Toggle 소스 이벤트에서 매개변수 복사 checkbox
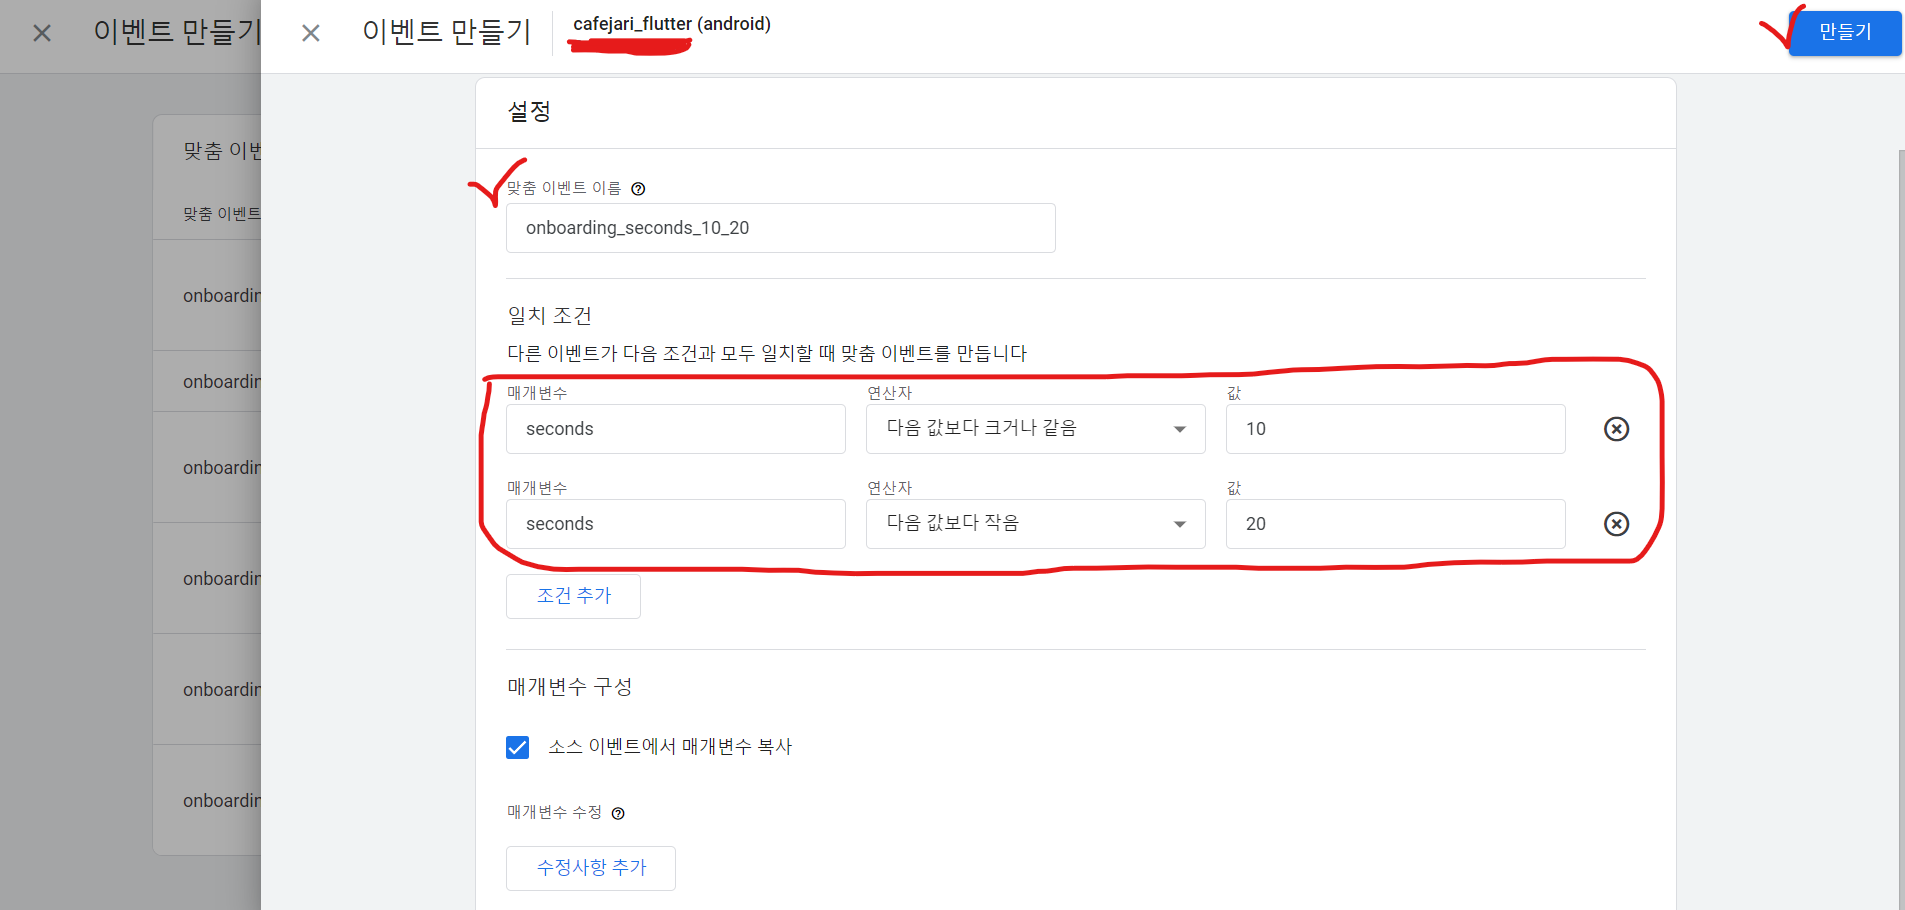Image resolution: width=1905 pixels, height=910 pixels. pos(517,747)
